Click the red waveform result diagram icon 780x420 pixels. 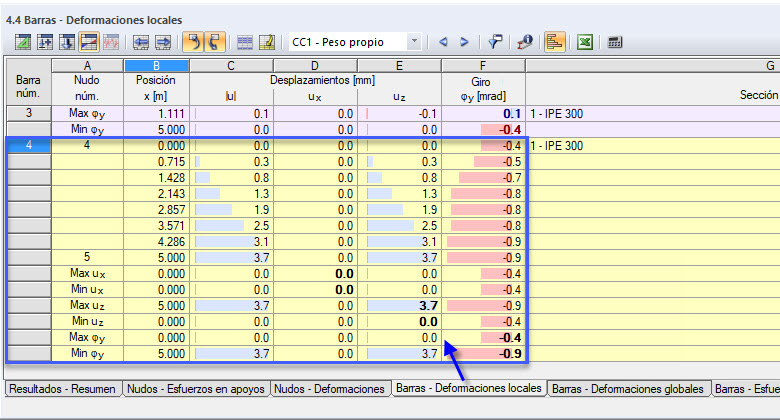tap(111, 42)
